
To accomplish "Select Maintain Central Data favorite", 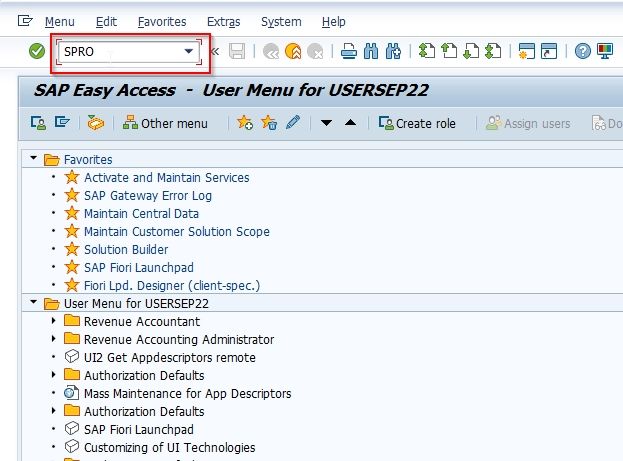I will pyautogui.click(x=141, y=214).
